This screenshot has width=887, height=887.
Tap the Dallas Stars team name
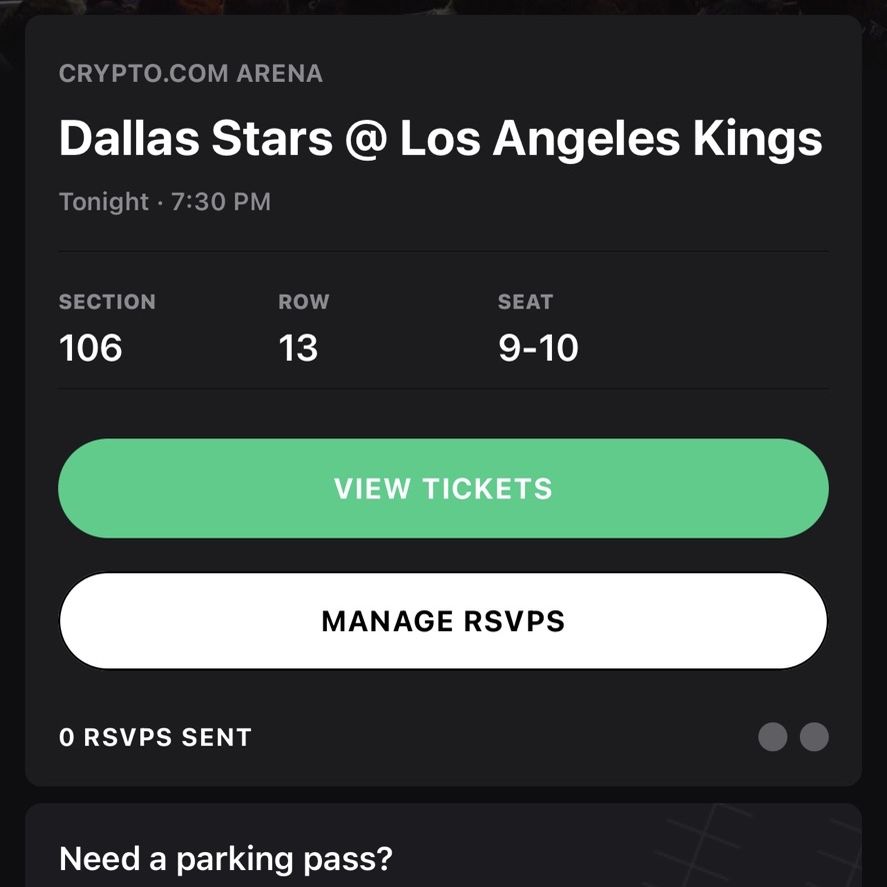[196, 139]
